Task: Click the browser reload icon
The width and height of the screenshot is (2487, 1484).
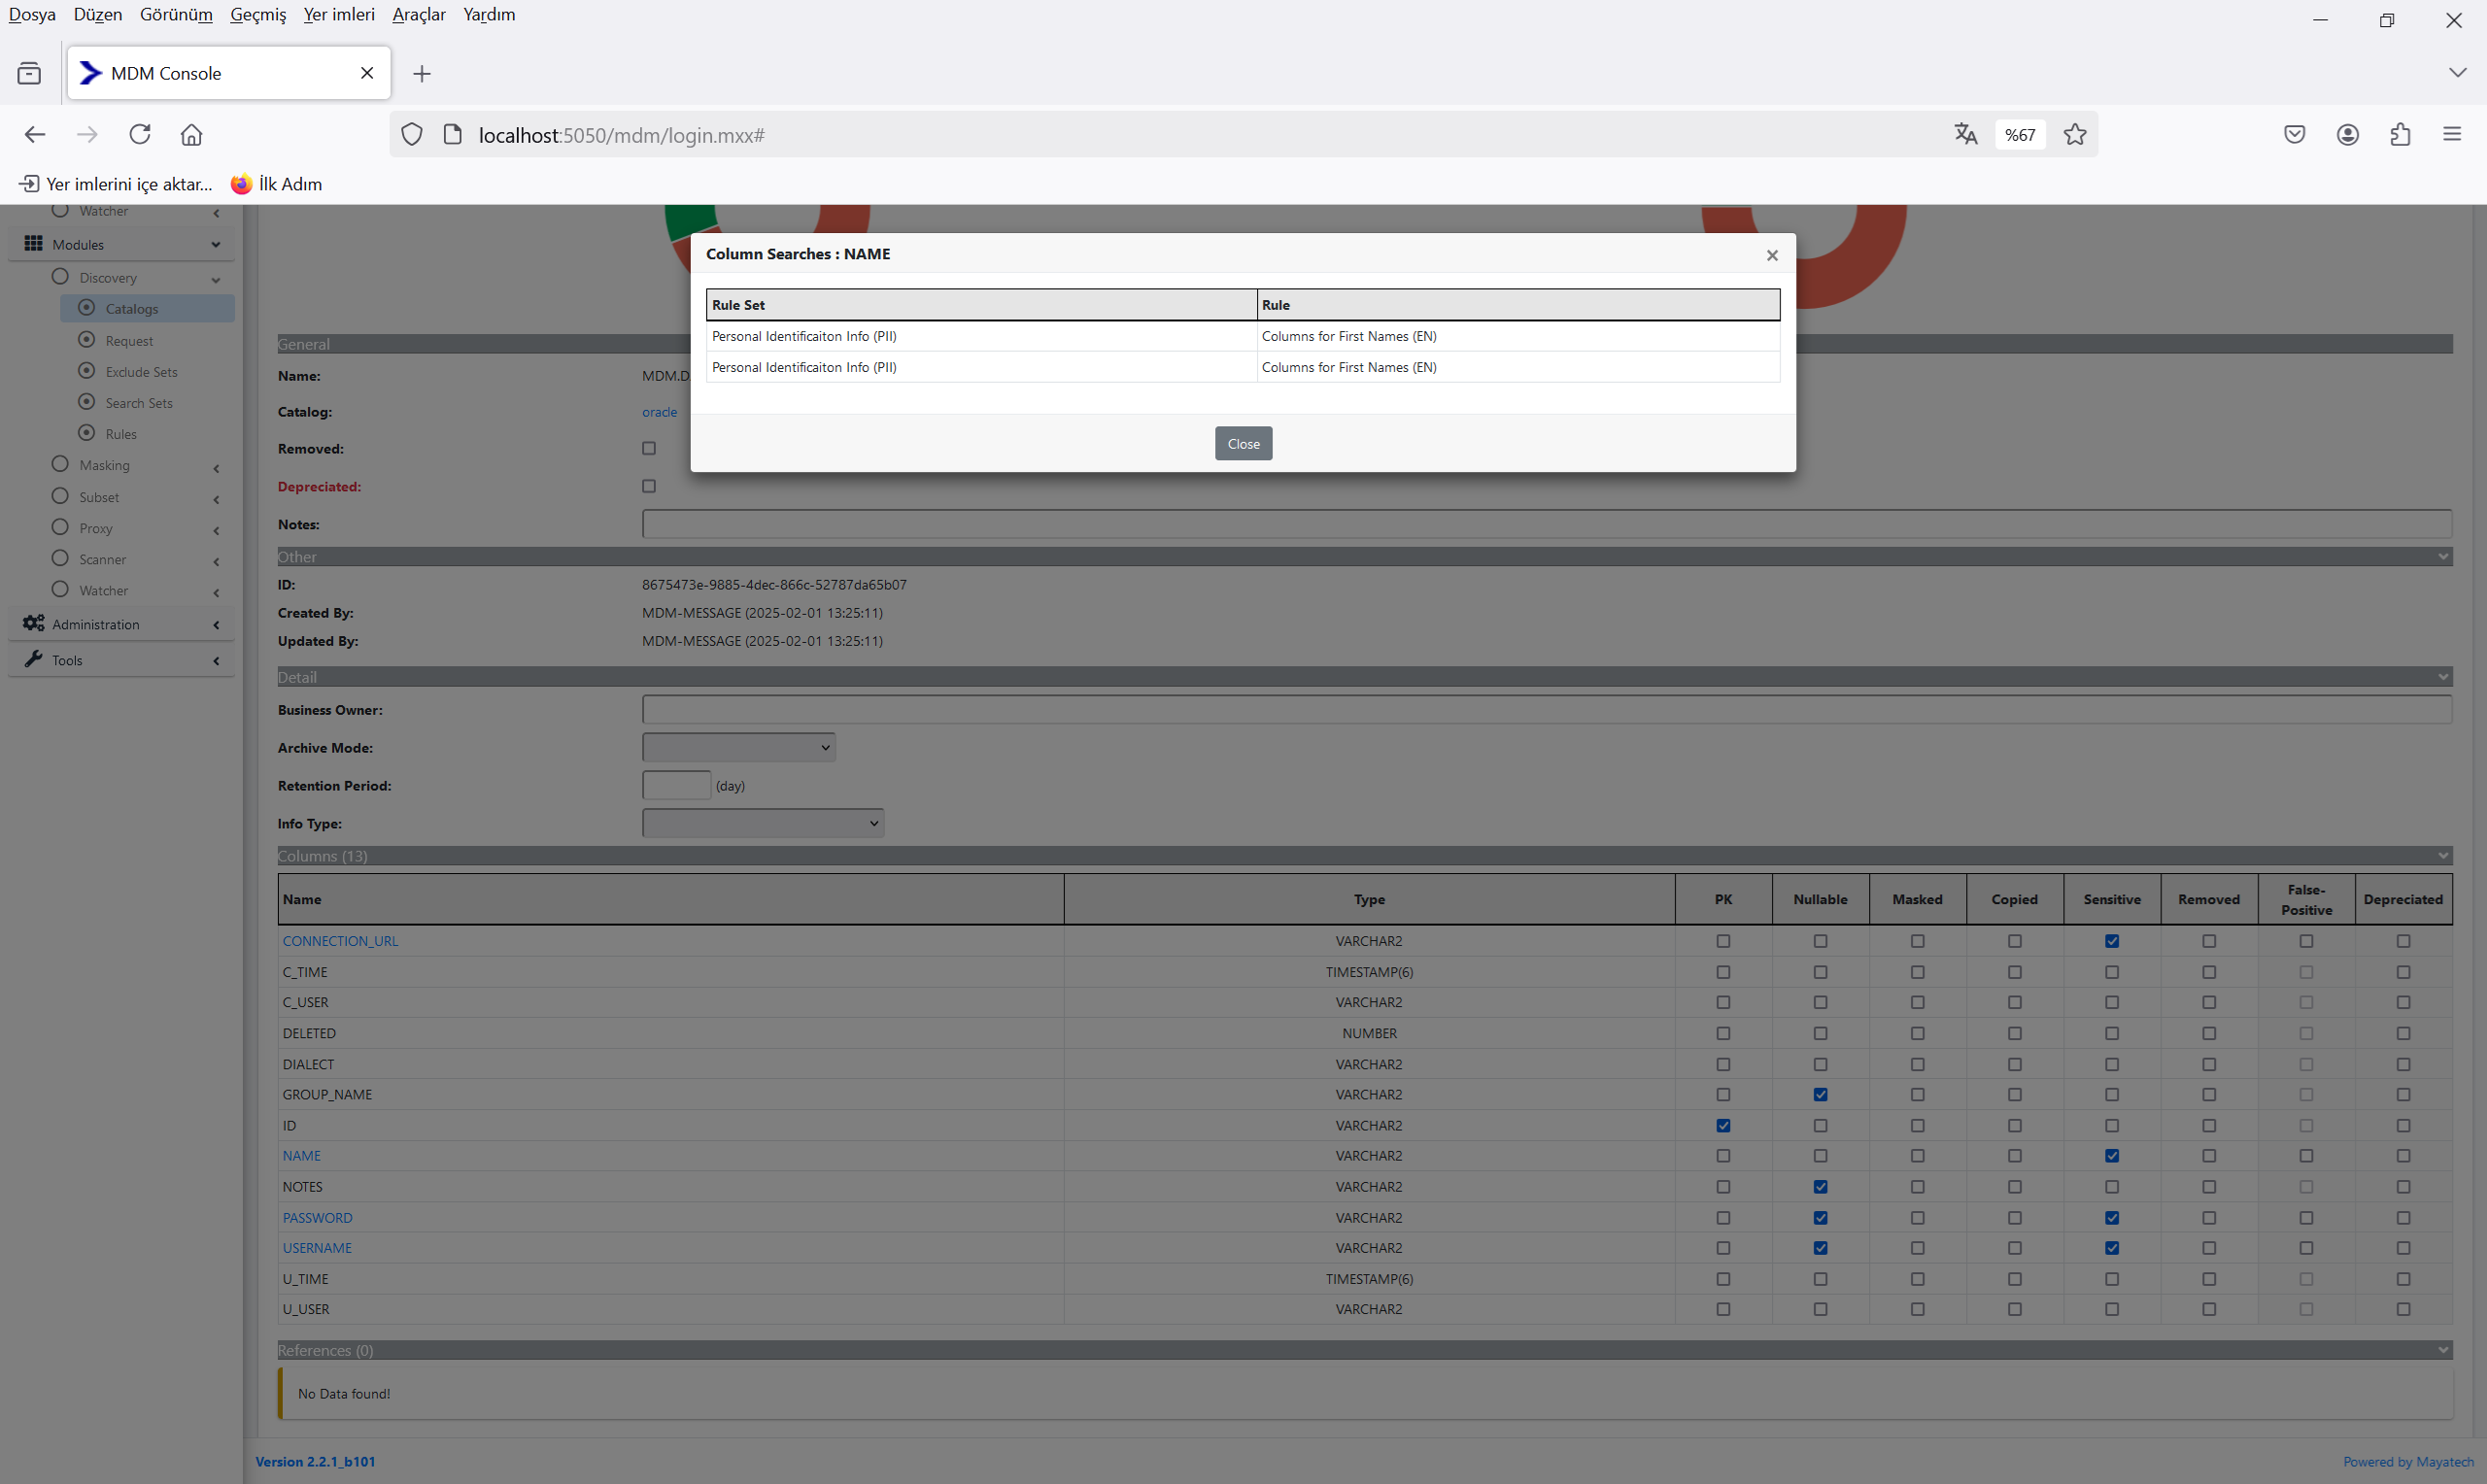Action: (140, 134)
